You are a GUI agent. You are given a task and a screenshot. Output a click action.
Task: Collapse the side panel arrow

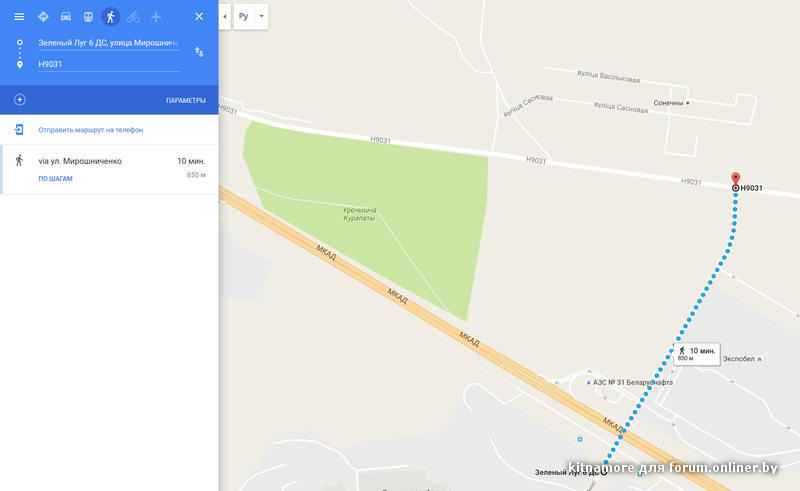click(224, 16)
